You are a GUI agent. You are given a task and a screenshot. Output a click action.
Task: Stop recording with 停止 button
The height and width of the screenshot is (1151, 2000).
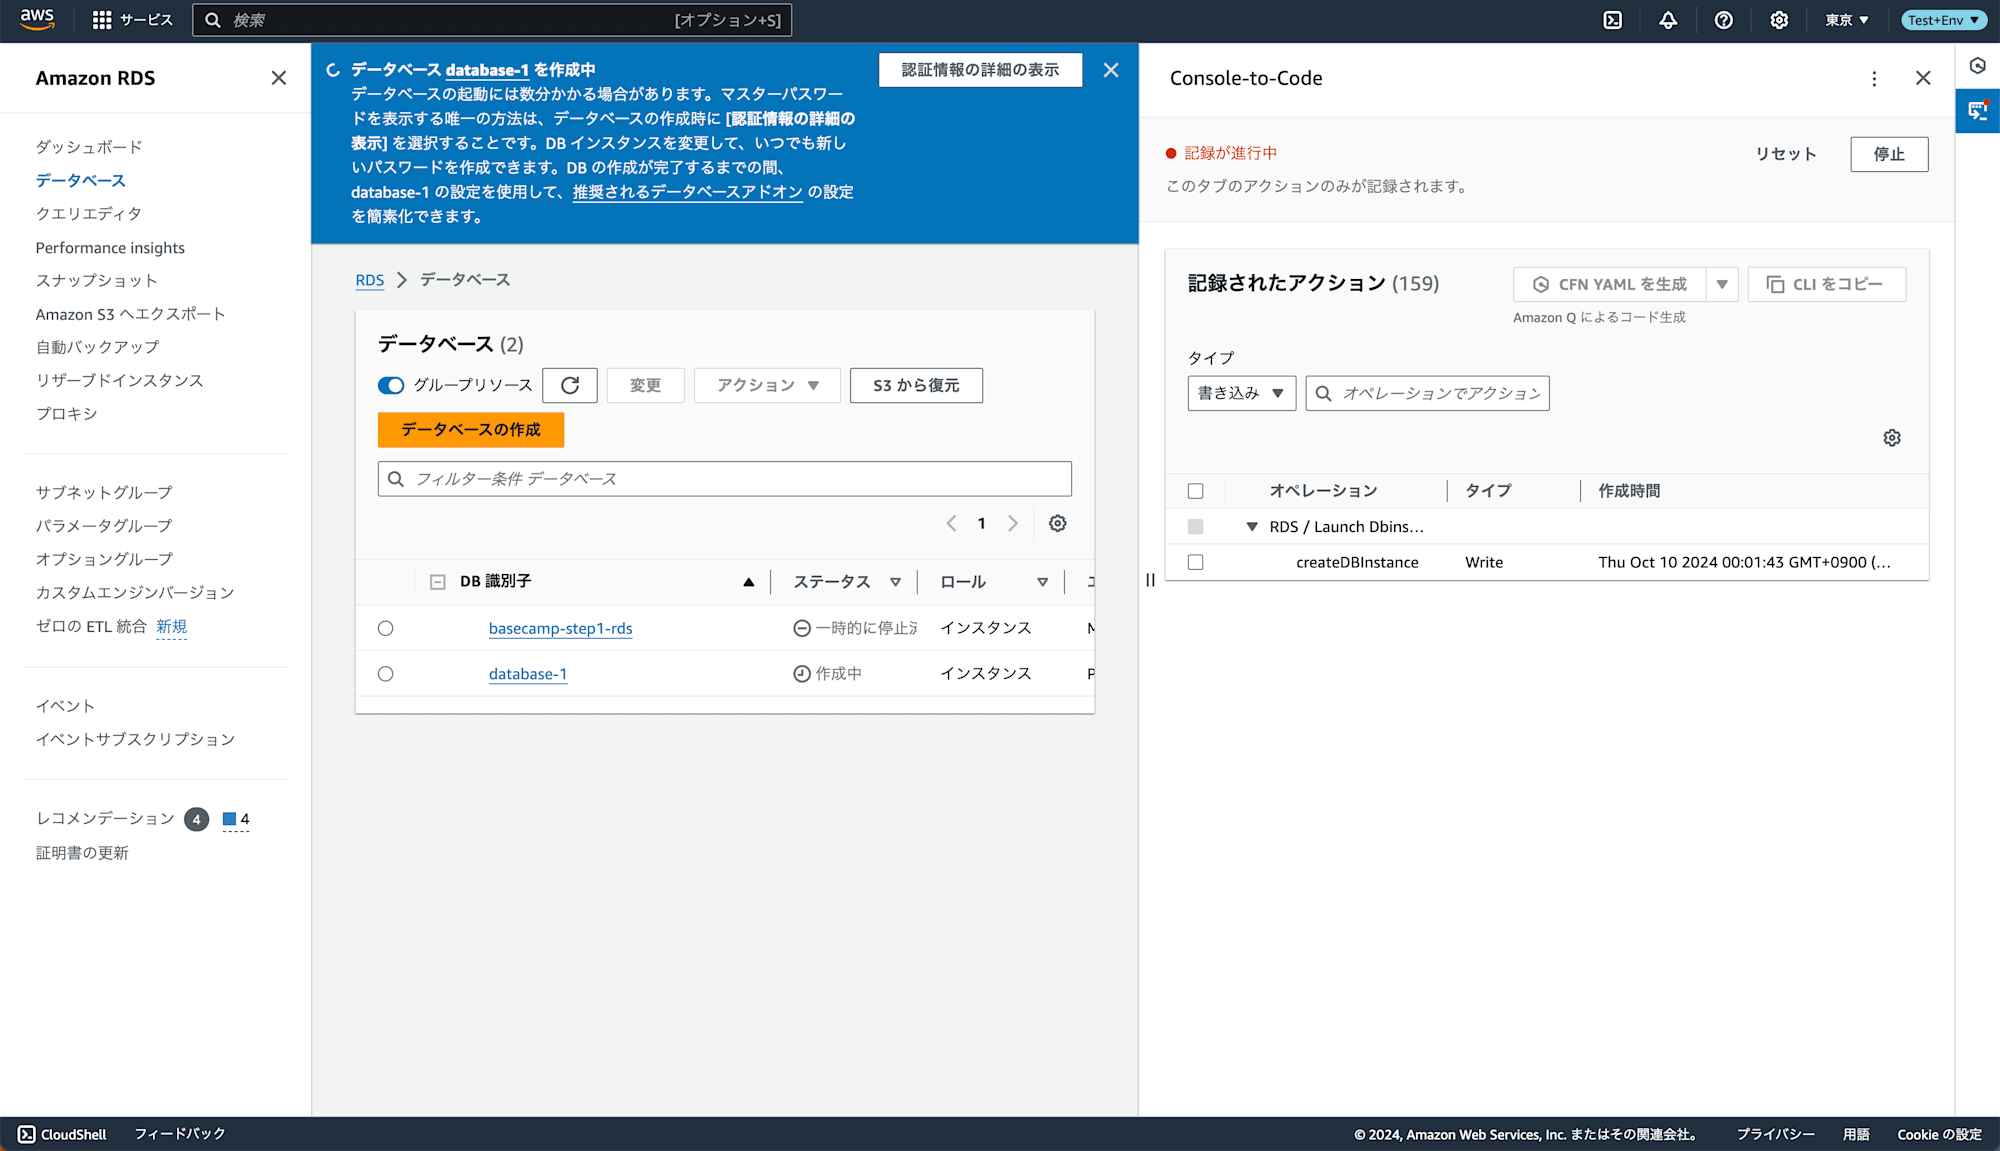coord(1889,154)
